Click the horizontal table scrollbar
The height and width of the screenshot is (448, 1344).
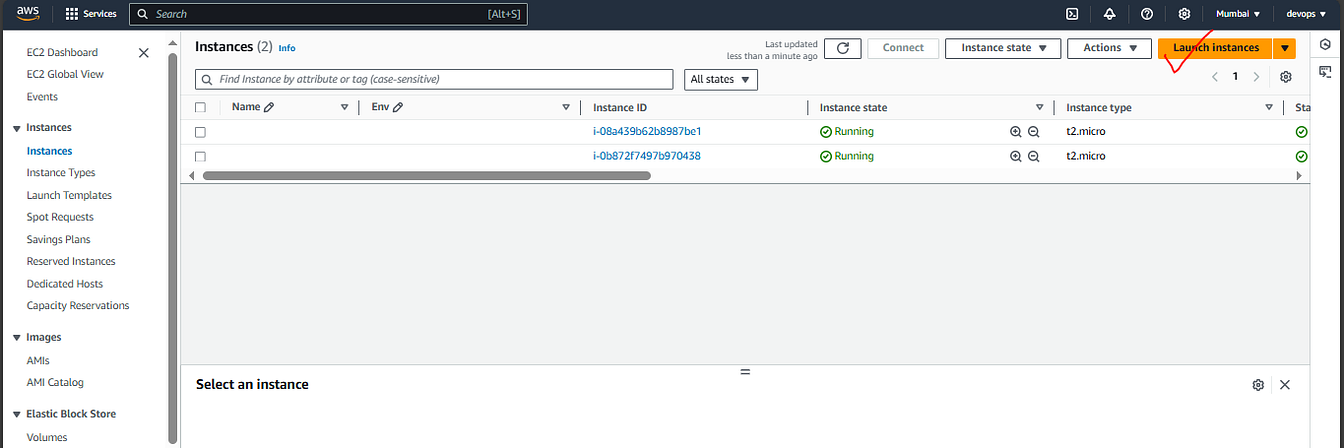click(426, 175)
